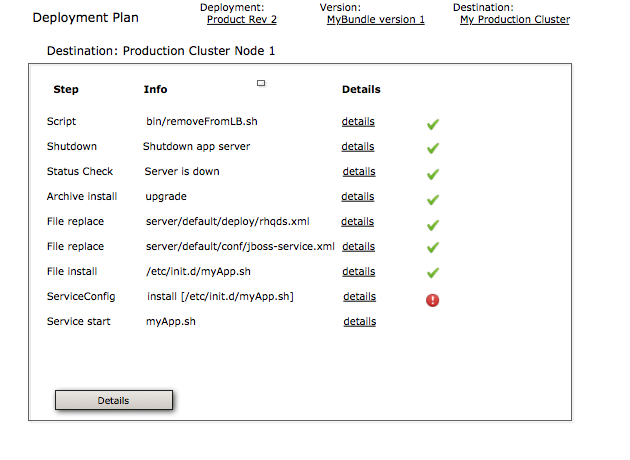Screen dimensions: 630x460
Task: Select the myApp.sh Service start info
Action: click(171, 322)
